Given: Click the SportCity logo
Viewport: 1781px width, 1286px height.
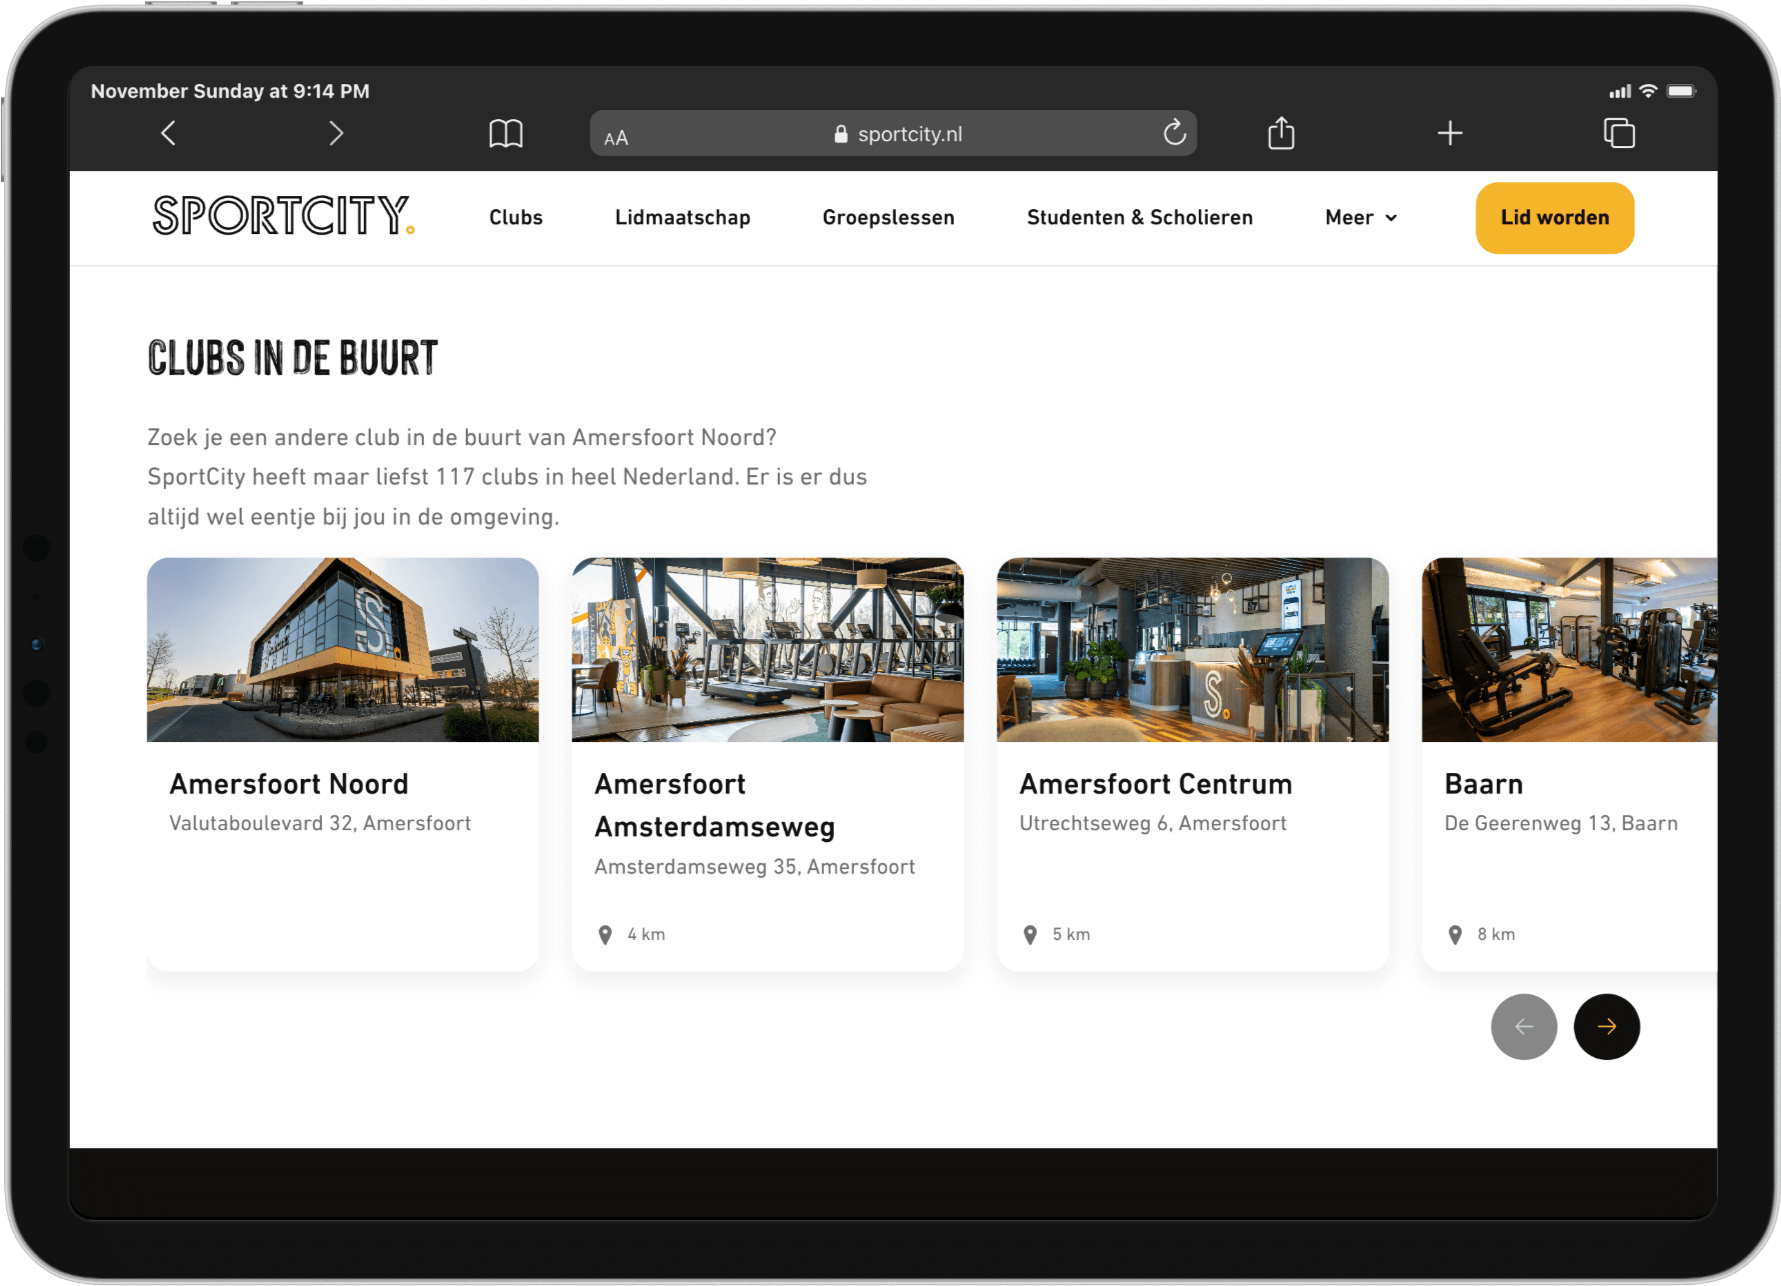Looking at the screenshot, I should tap(283, 215).
